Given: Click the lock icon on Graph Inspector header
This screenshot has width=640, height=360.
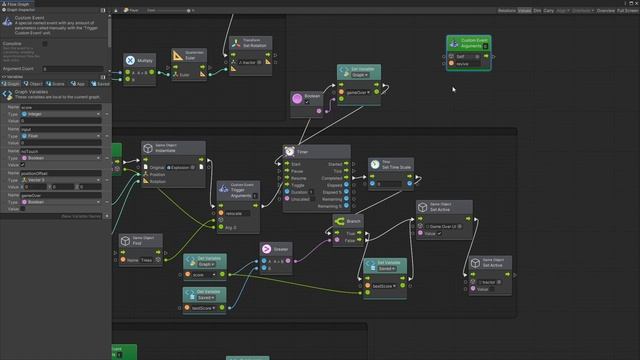Looking at the screenshot, I should (x=103, y=10).
